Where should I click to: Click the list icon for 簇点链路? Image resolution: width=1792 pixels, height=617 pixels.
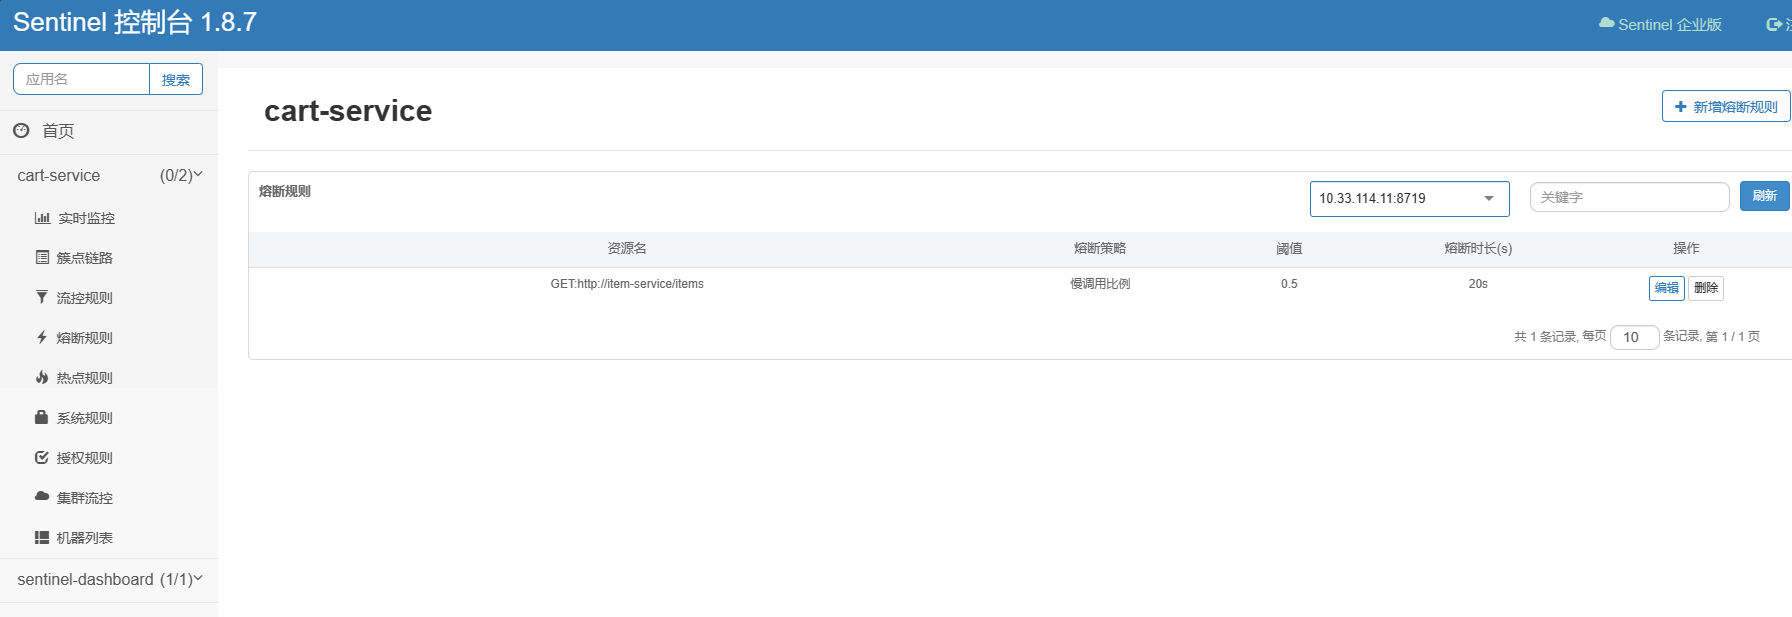pyautogui.click(x=42, y=257)
